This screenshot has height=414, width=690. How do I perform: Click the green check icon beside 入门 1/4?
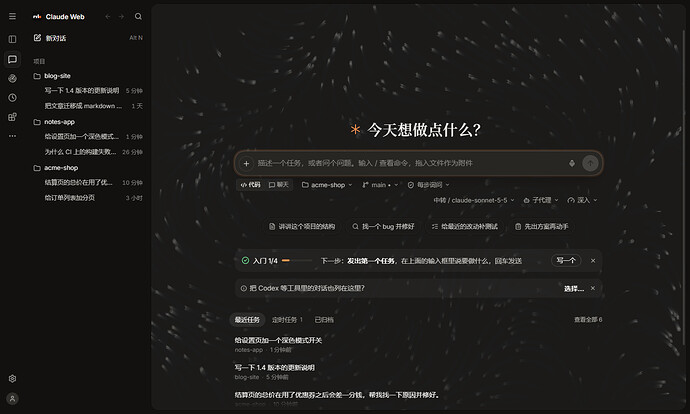pos(246,260)
